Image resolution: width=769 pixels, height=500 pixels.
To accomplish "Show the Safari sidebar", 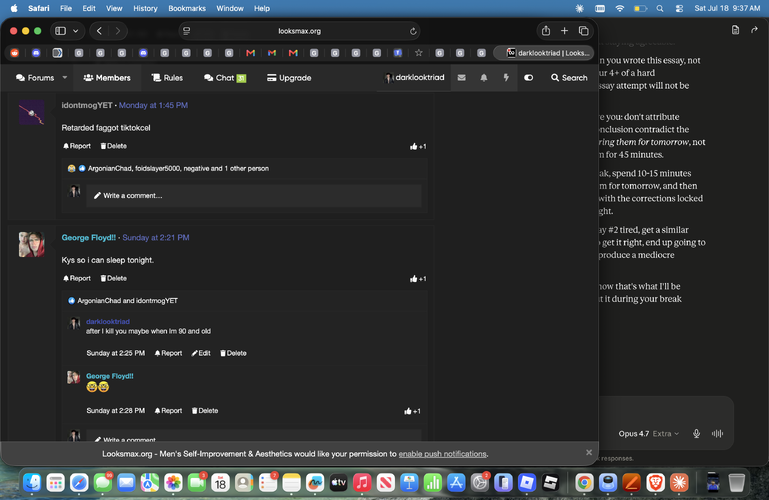I will point(60,31).
